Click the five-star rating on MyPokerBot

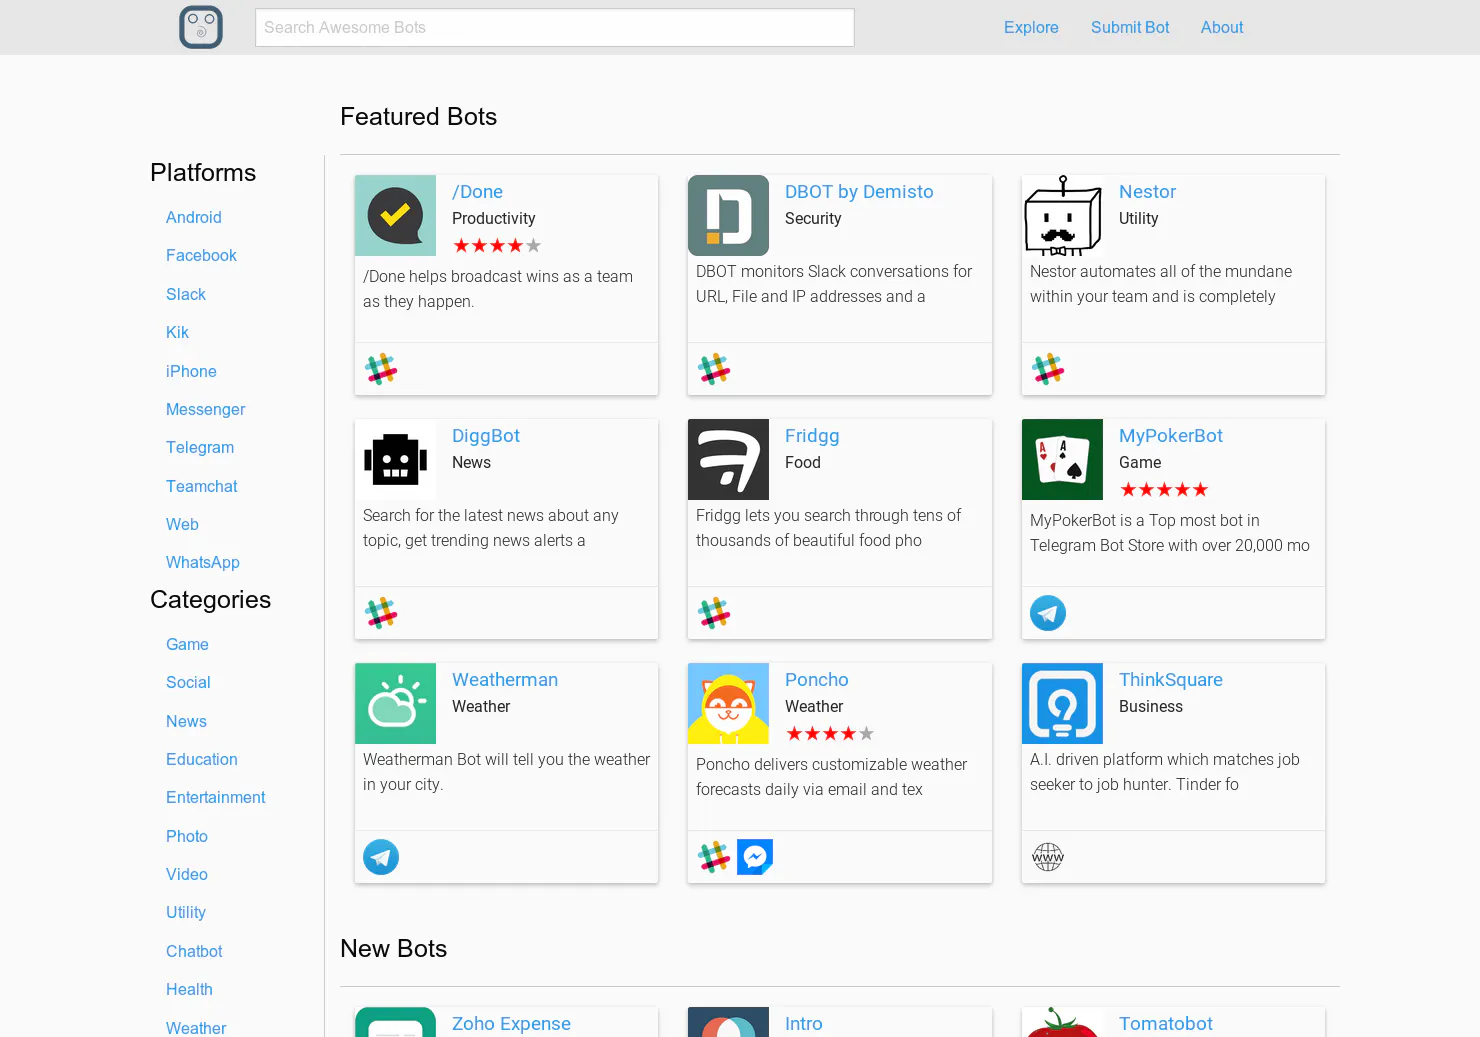coord(1164,489)
